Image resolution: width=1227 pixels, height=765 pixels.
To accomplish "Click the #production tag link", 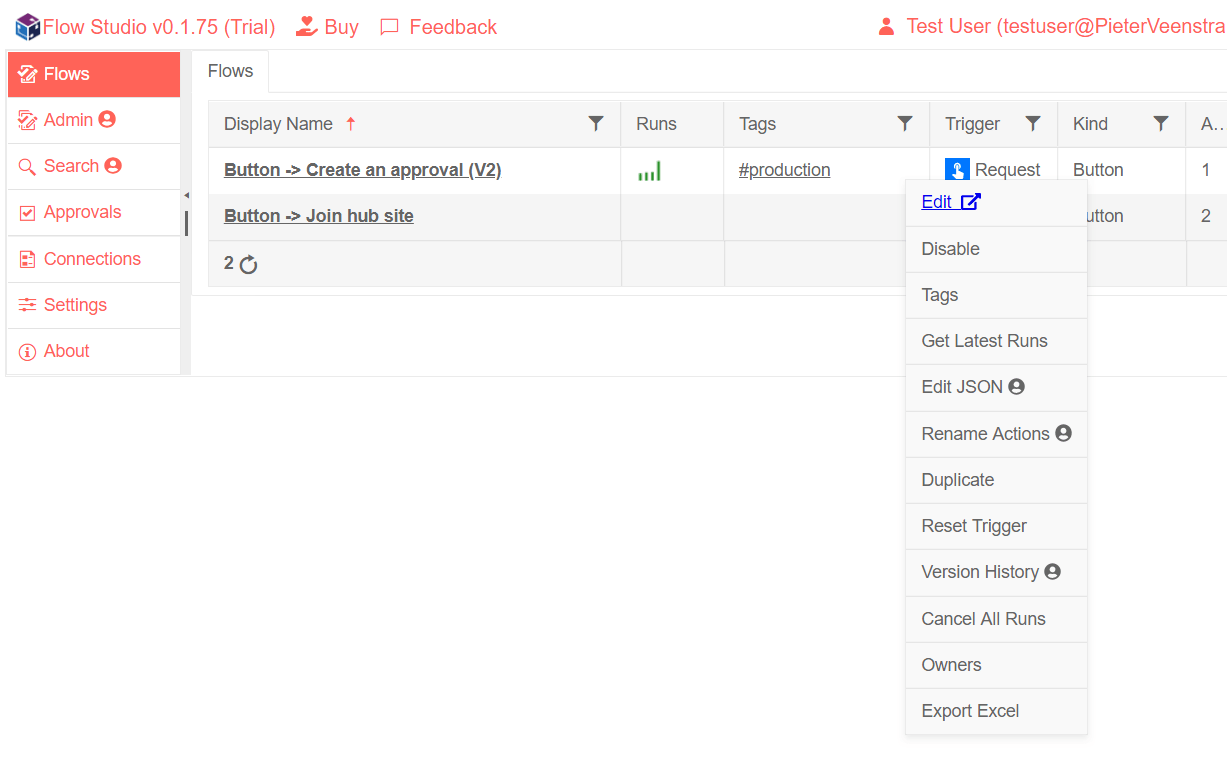I will 784,170.
